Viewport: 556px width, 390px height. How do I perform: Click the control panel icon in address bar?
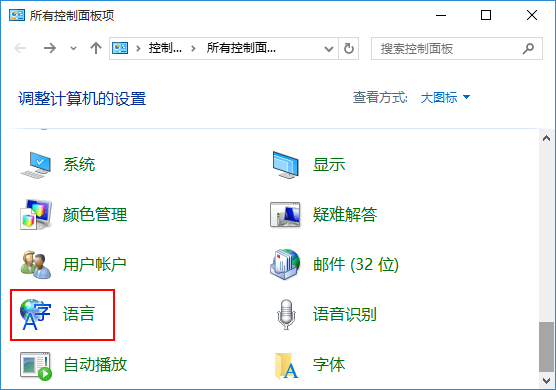click(x=120, y=48)
